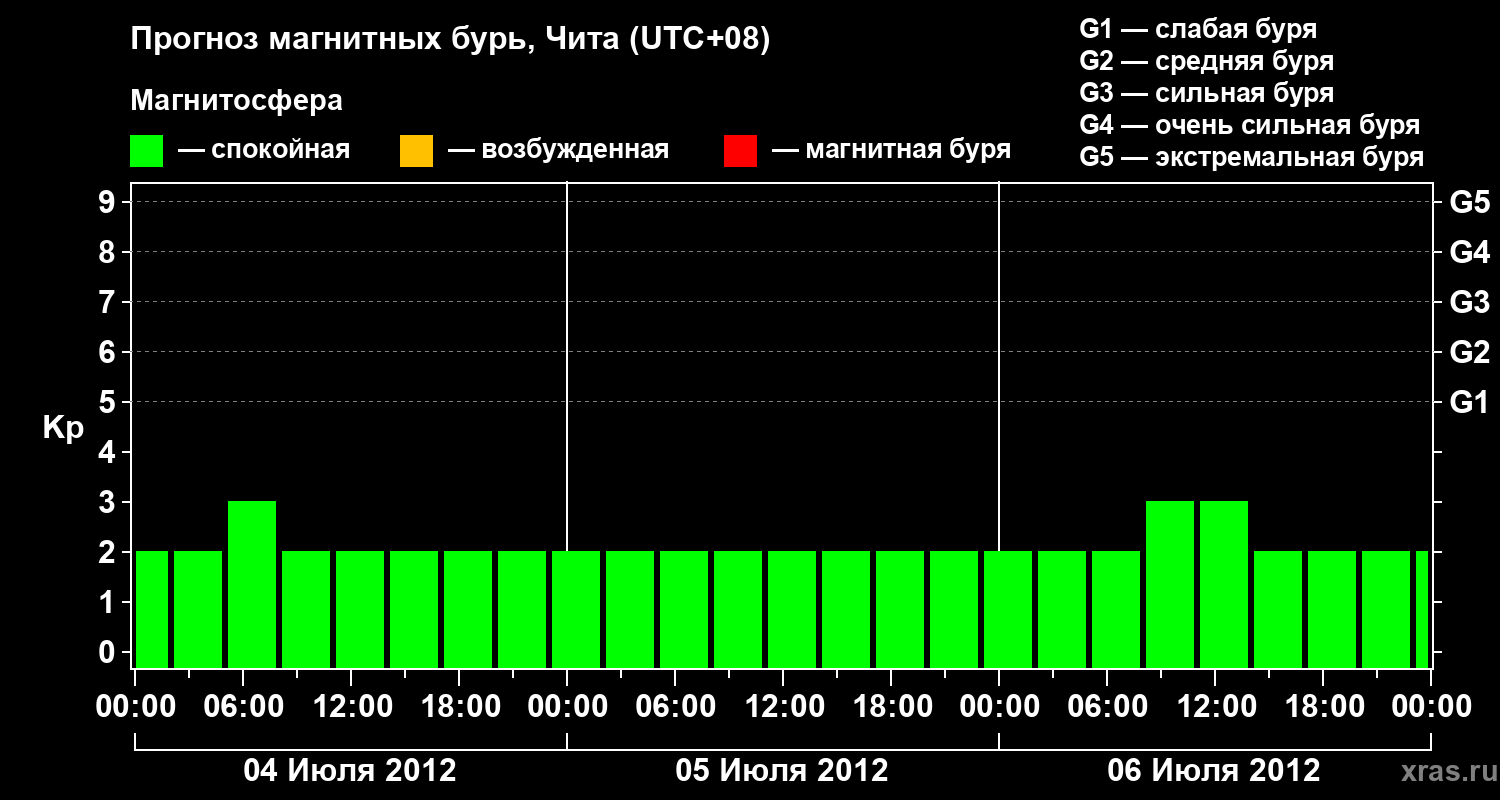Image resolution: width=1500 pixels, height=800 pixels.
Task: Click the 'G3' label on the right axis
Action: [x=1469, y=303]
